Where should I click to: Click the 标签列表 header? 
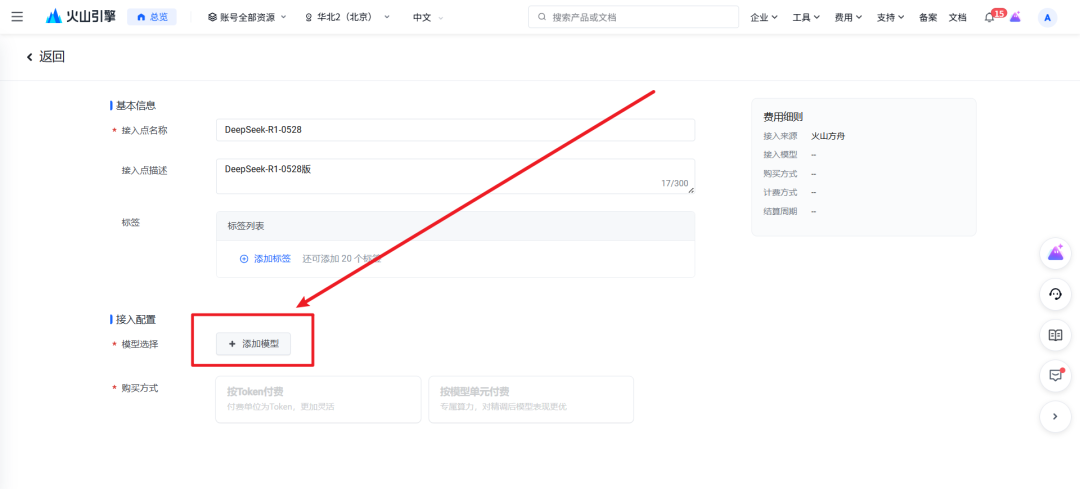(x=455, y=226)
